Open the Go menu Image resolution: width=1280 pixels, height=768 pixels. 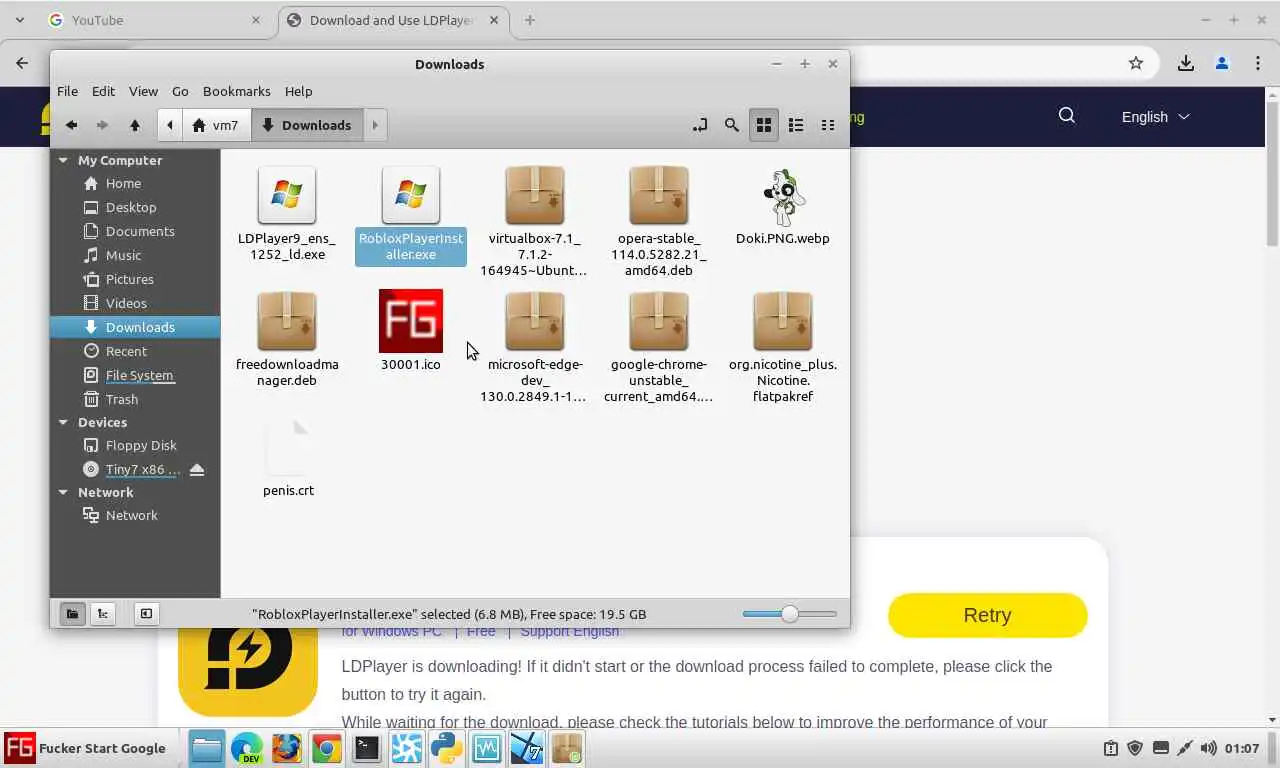point(180,91)
